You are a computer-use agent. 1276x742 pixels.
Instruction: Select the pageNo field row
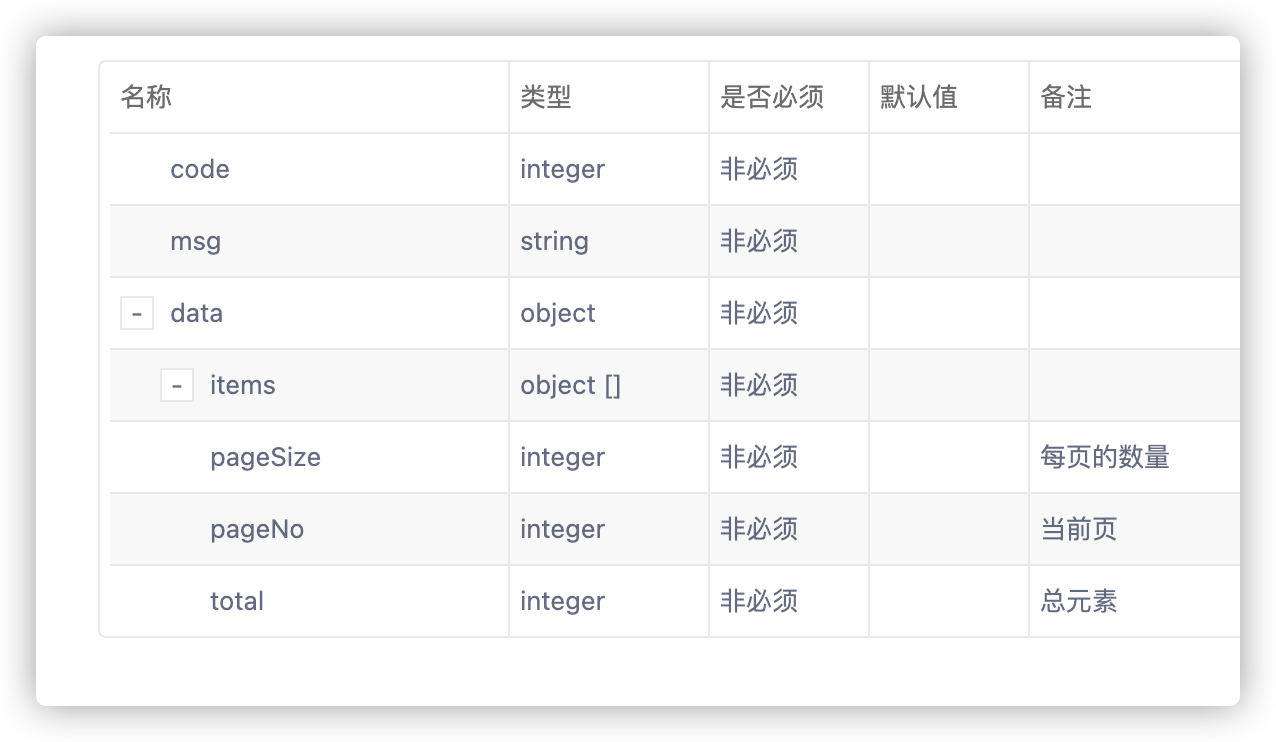tap(257, 529)
